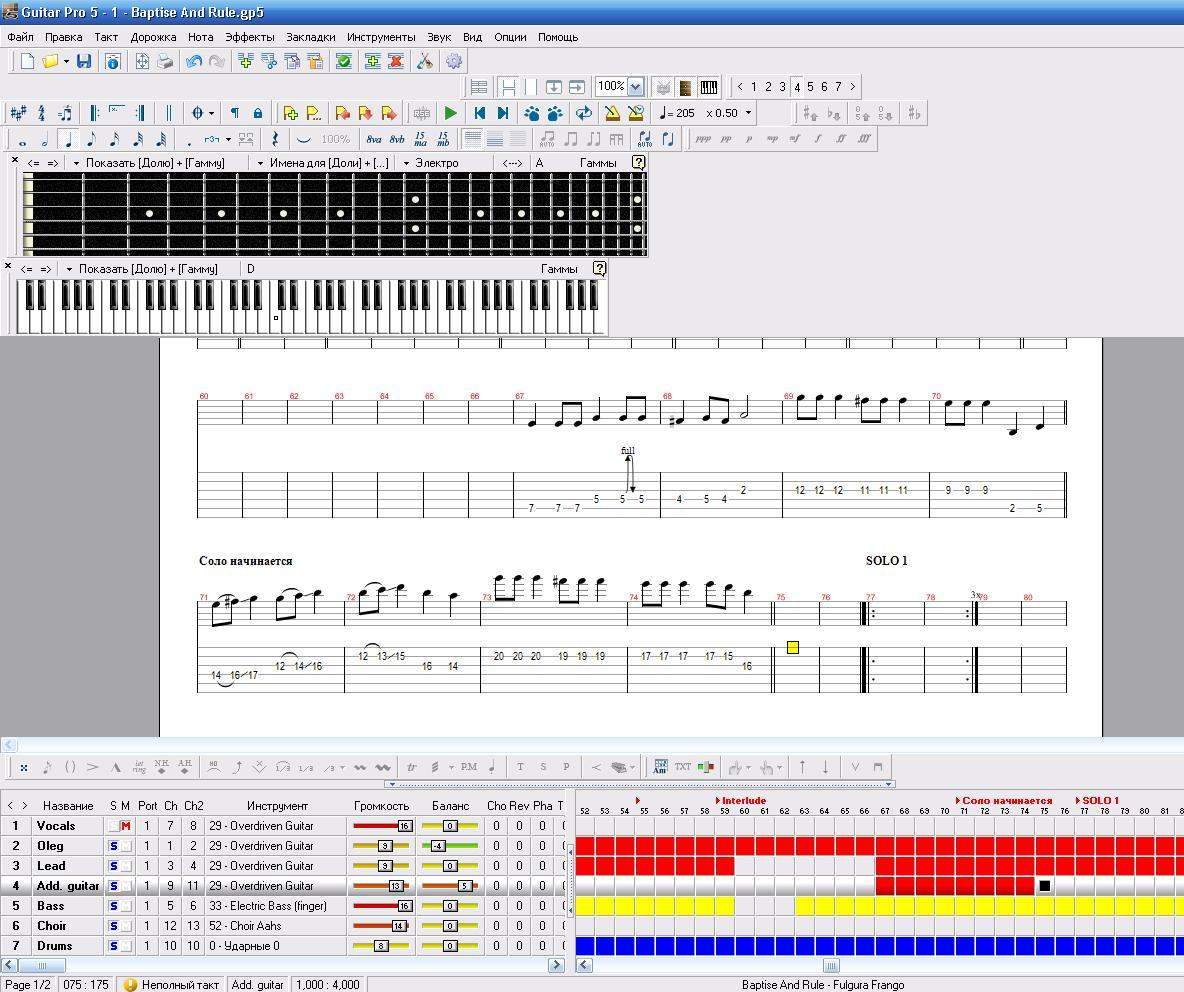This screenshot has height=992, width=1184.
Task: Select the quarter note duration
Action: click(69, 139)
